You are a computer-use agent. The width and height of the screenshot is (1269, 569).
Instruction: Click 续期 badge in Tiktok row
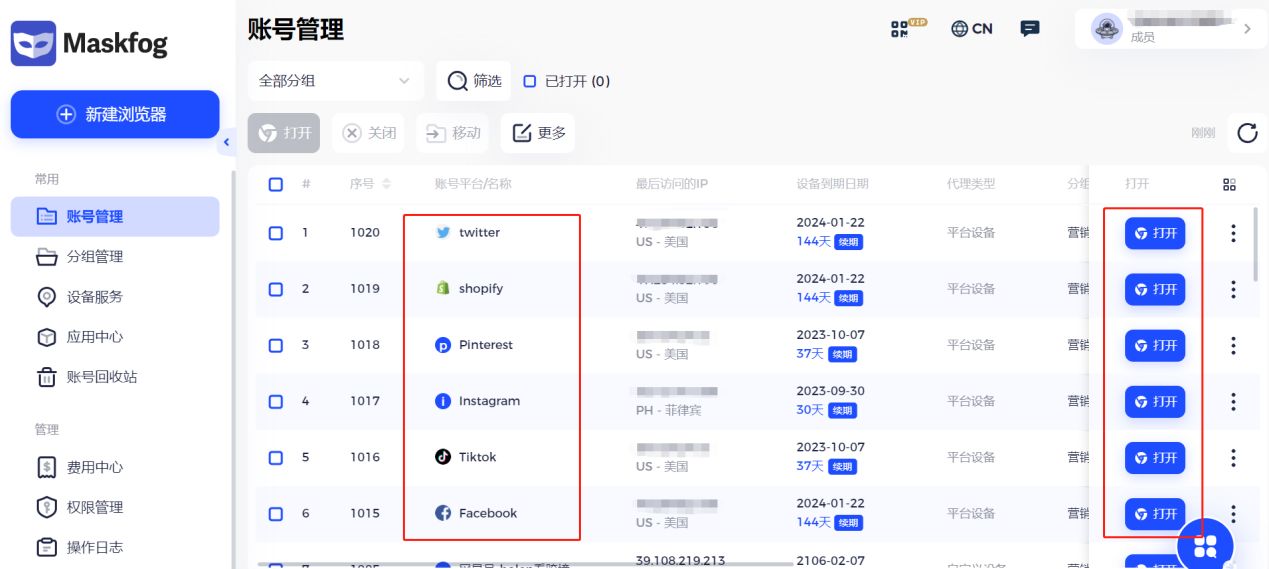point(842,466)
